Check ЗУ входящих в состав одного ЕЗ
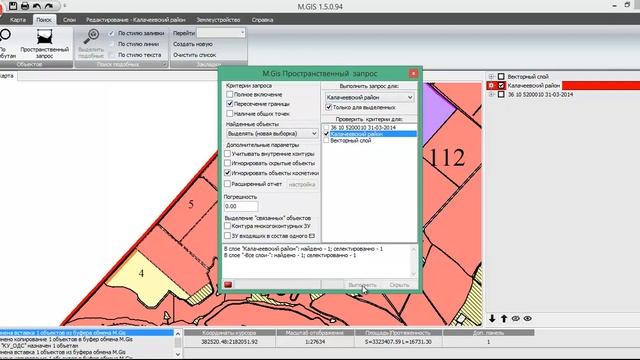 [228, 236]
